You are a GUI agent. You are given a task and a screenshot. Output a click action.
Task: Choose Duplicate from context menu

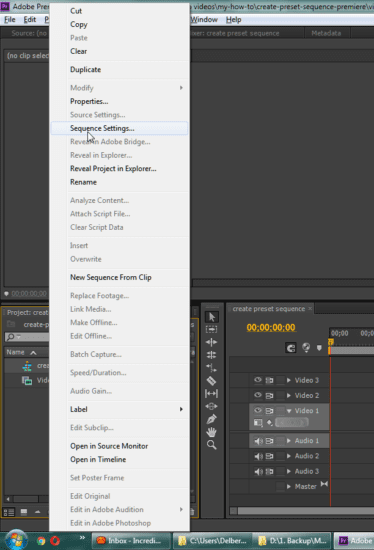[119, 69]
